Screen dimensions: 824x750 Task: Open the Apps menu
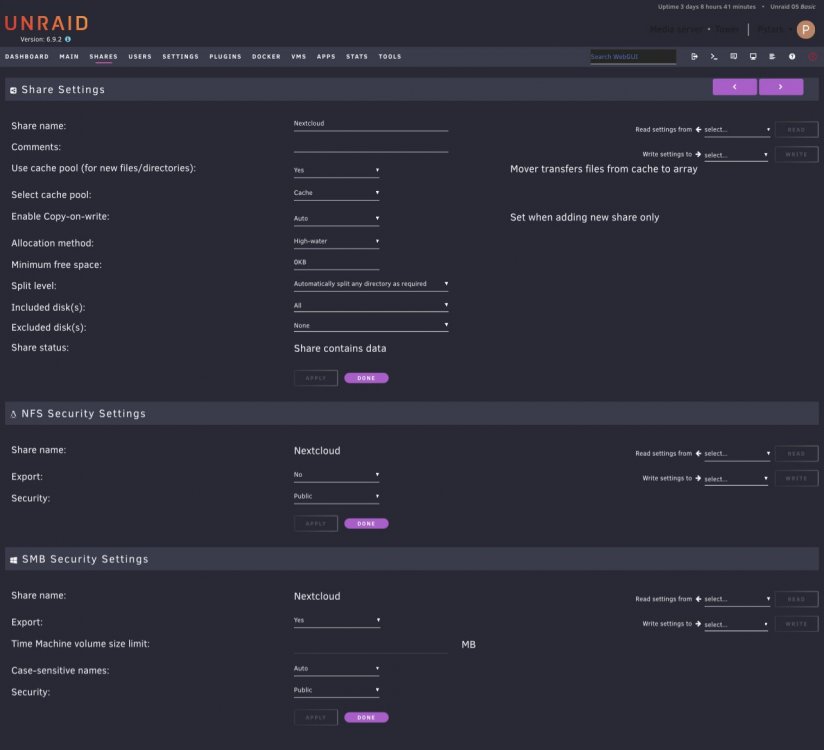(326, 56)
